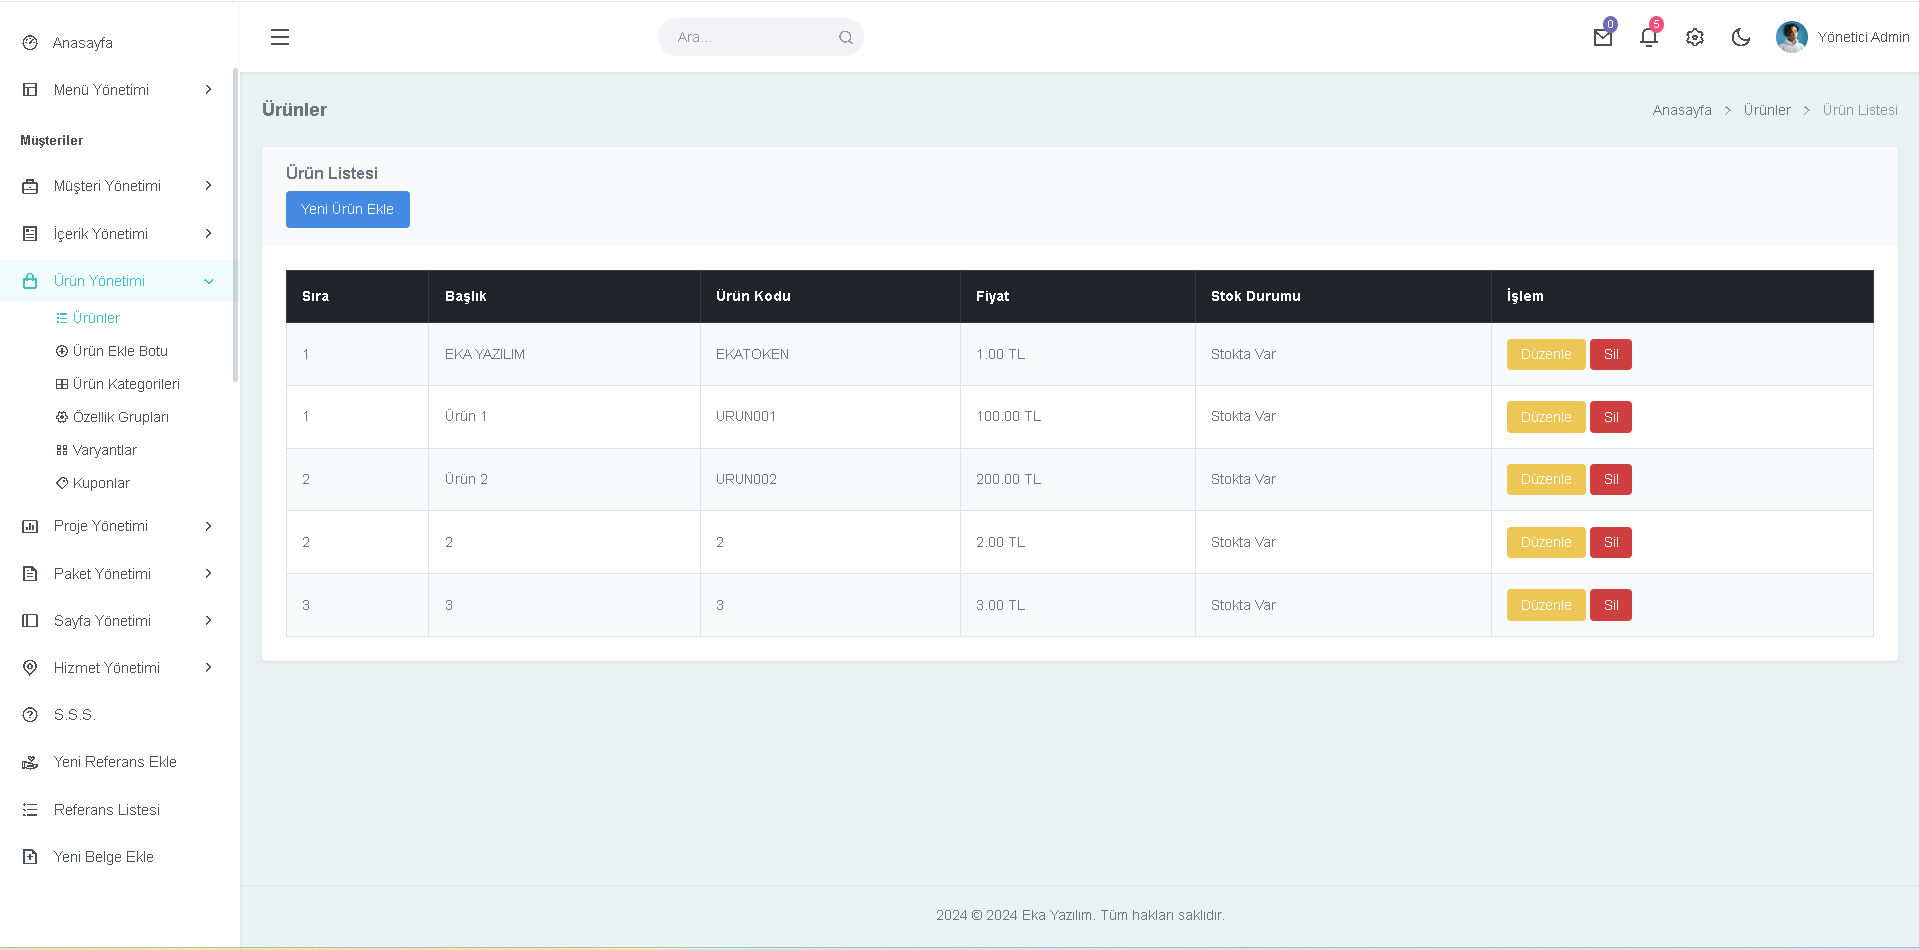
Task: Click the İçerik Yönetimi document icon
Action: [30, 234]
